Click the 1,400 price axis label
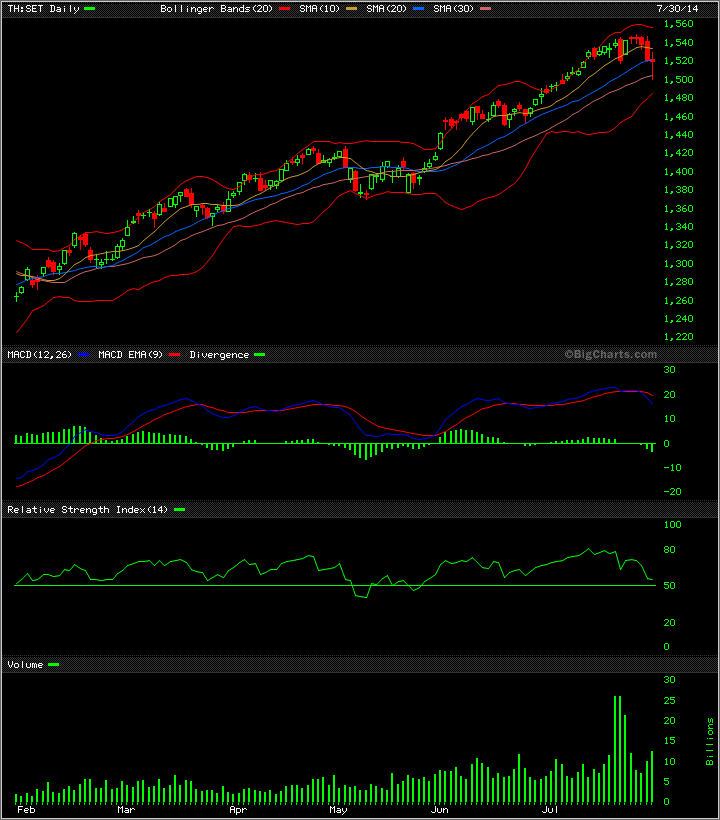 point(679,172)
